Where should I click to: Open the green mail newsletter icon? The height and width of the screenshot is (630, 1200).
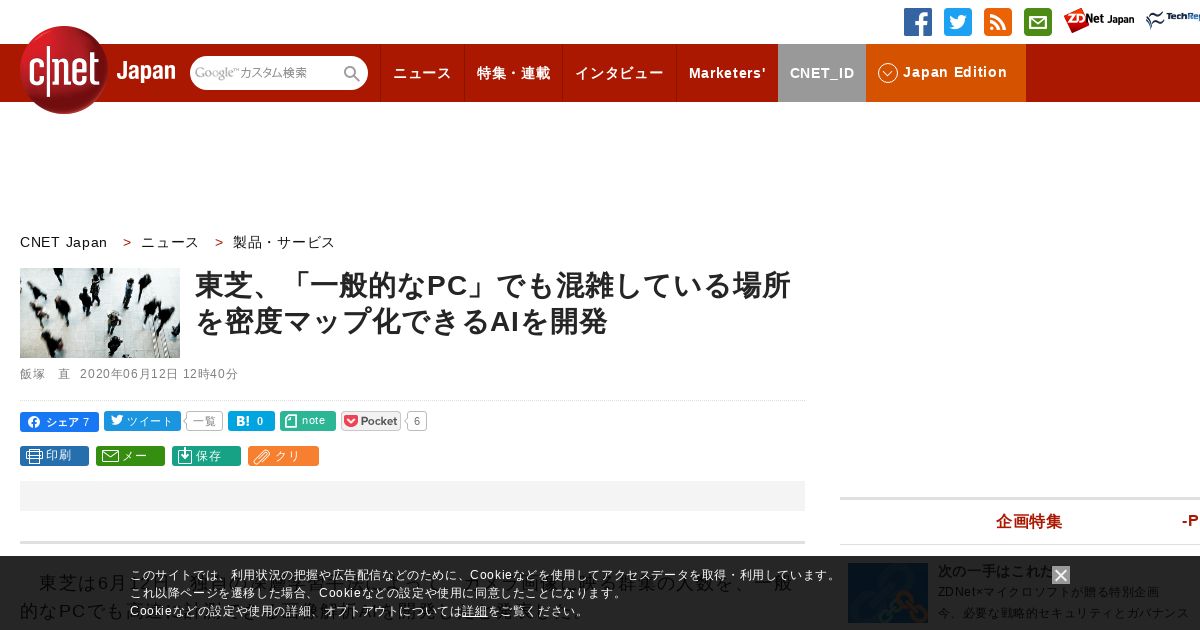pyautogui.click(x=1038, y=22)
